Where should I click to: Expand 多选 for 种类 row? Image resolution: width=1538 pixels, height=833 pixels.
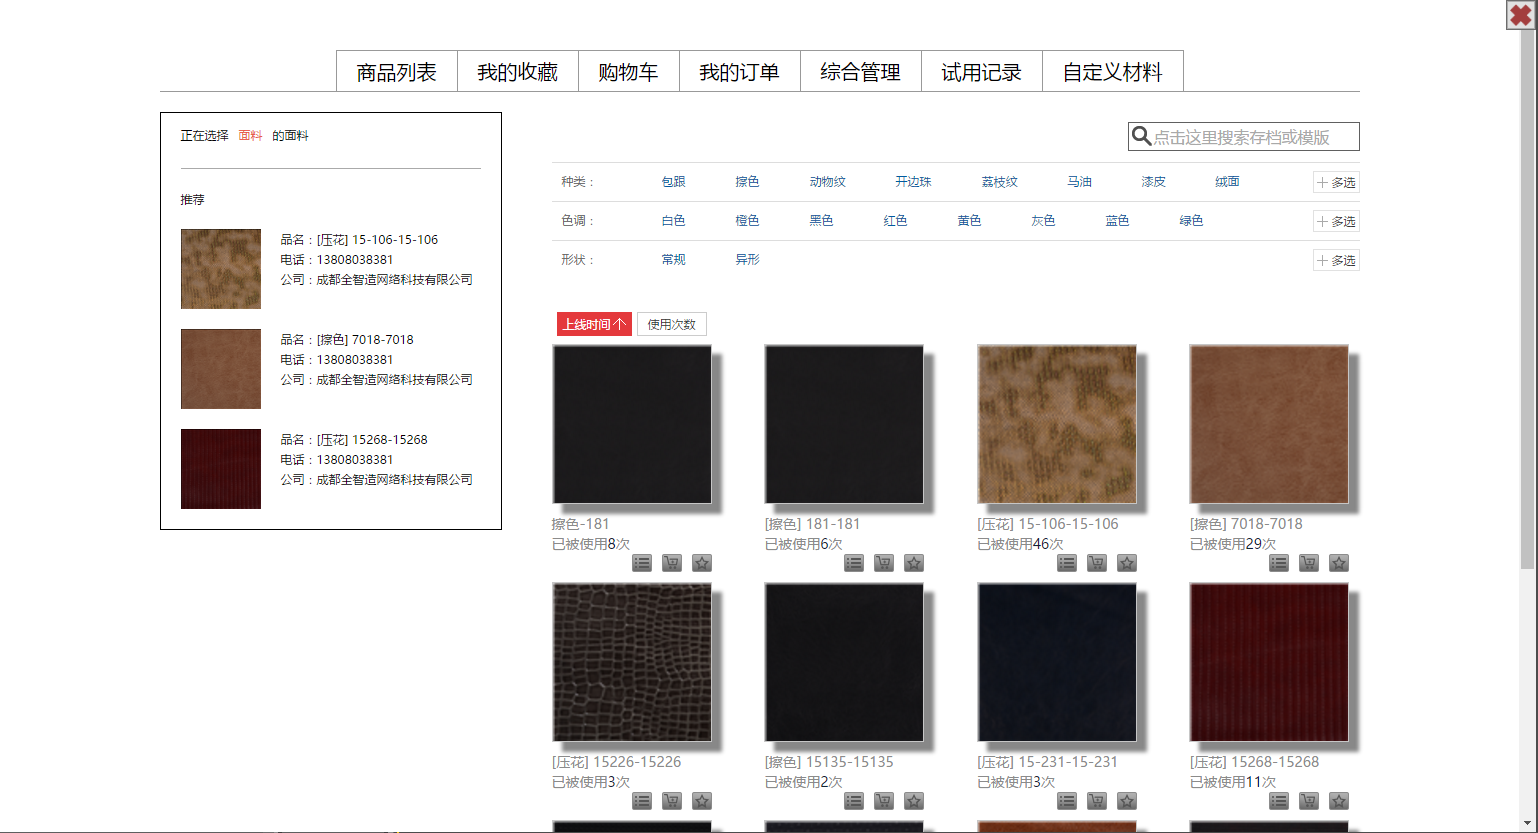pos(1336,183)
